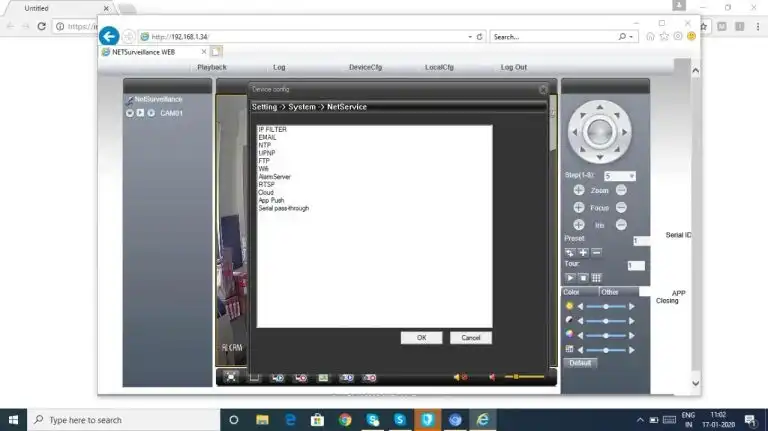The image size is (768, 431).
Task: Click the speaker audio icon in the bottom toolbar
Action: point(459,377)
